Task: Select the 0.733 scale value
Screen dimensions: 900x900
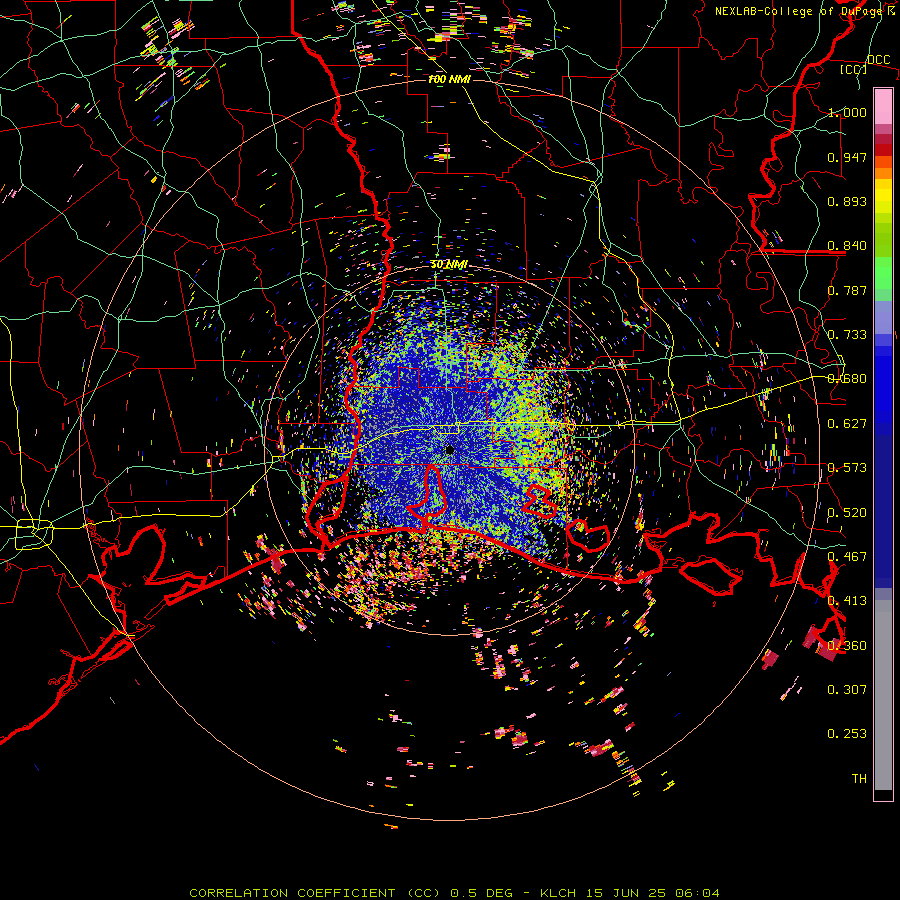Action: [847, 335]
